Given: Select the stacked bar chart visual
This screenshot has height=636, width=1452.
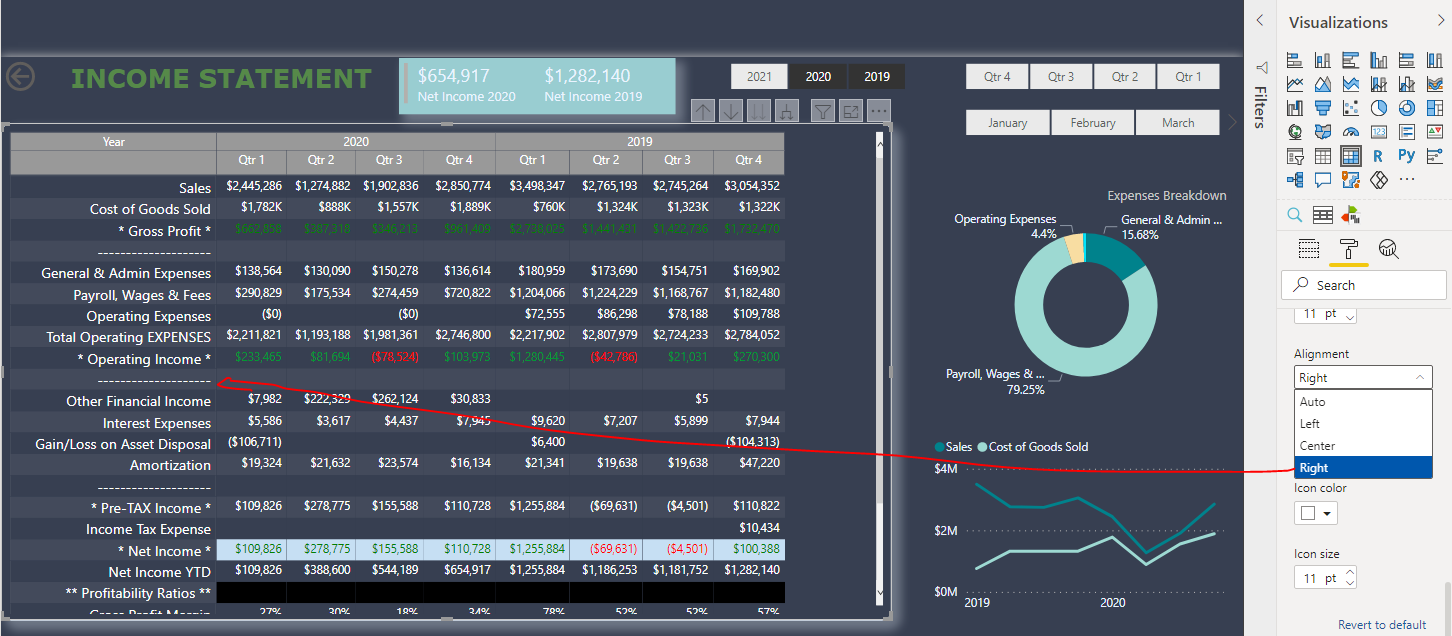Looking at the screenshot, I should [x=1295, y=60].
